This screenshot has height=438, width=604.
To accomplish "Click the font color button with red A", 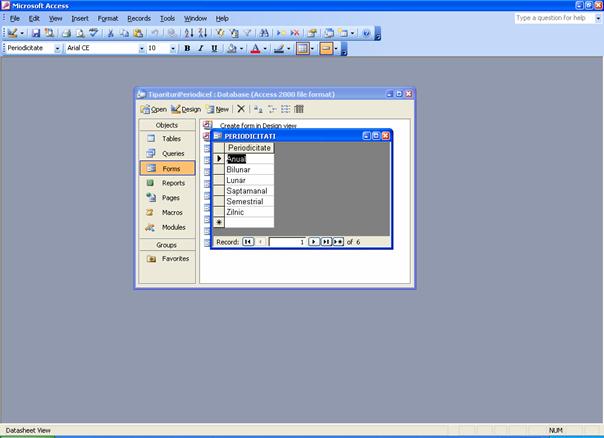I will [255, 48].
